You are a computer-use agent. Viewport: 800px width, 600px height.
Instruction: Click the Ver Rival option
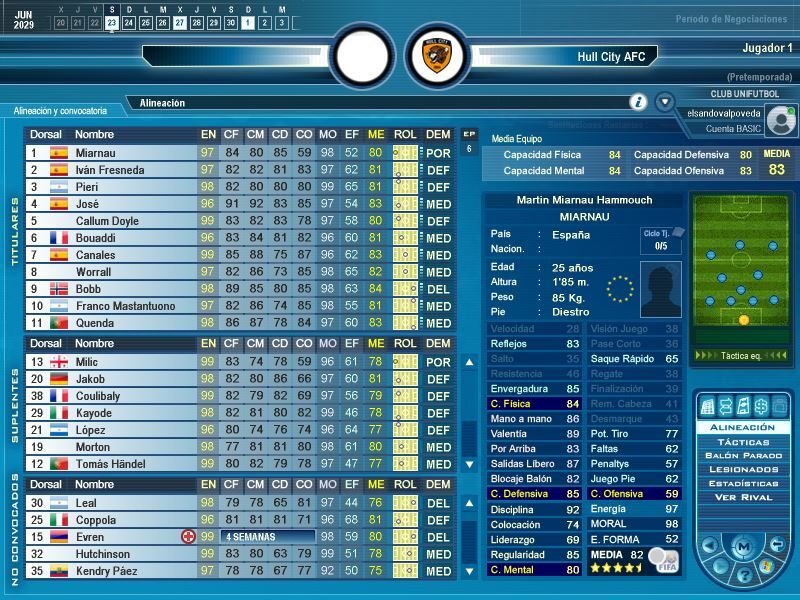point(743,497)
